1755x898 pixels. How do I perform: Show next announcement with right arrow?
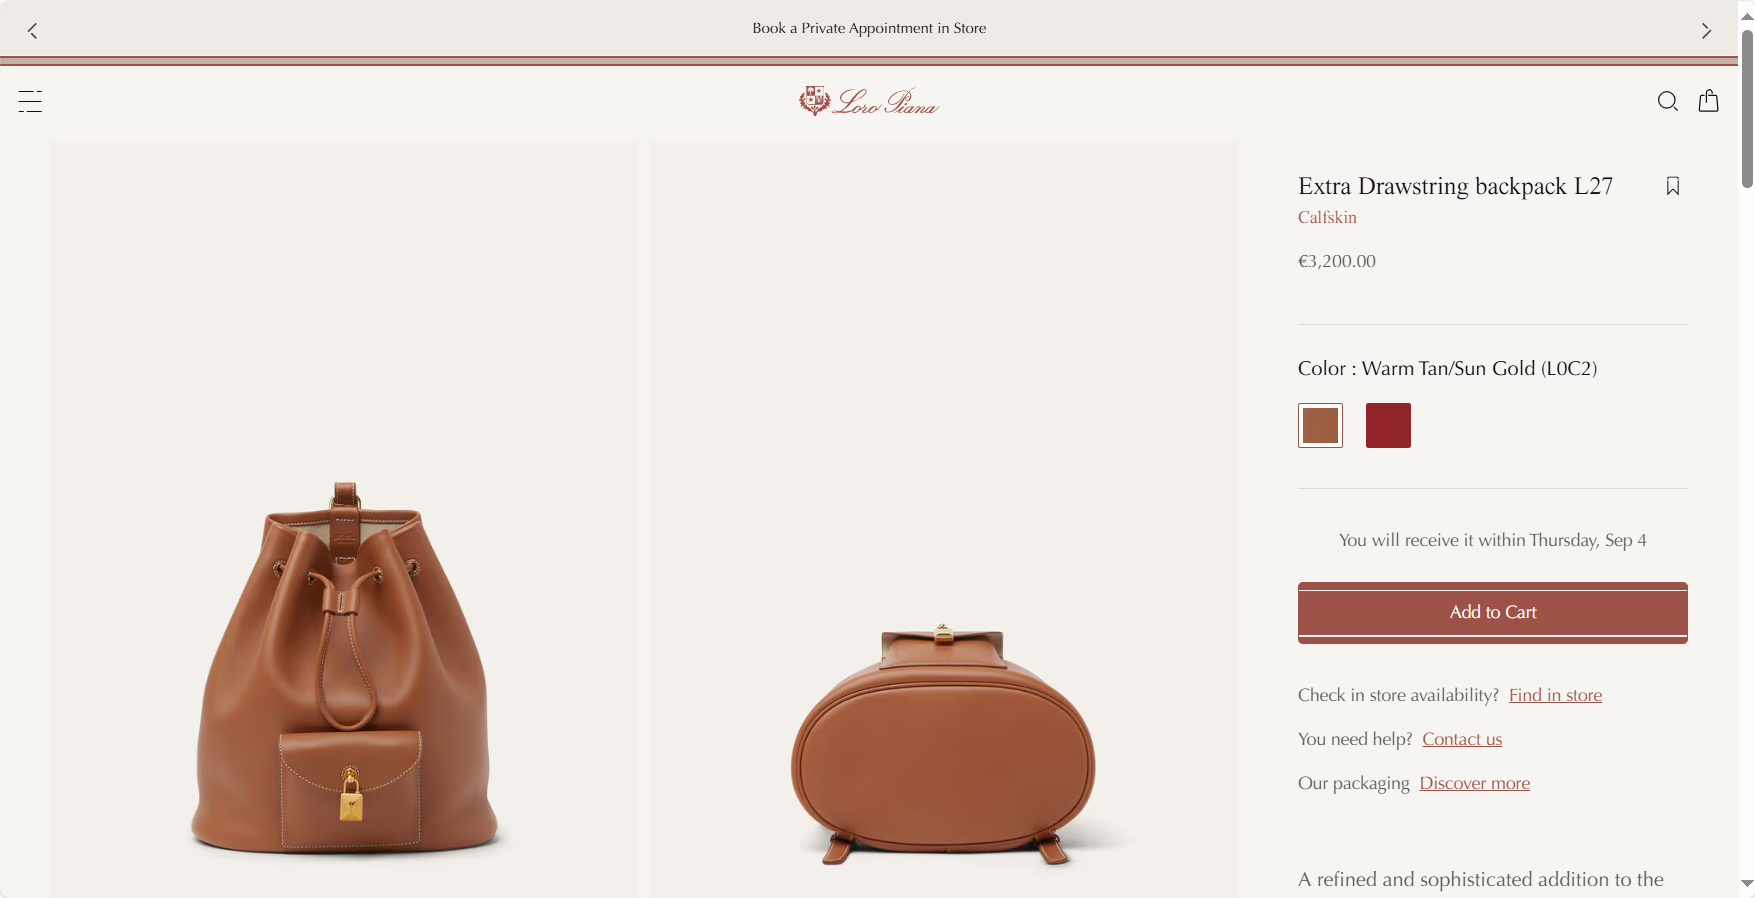tap(1706, 31)
